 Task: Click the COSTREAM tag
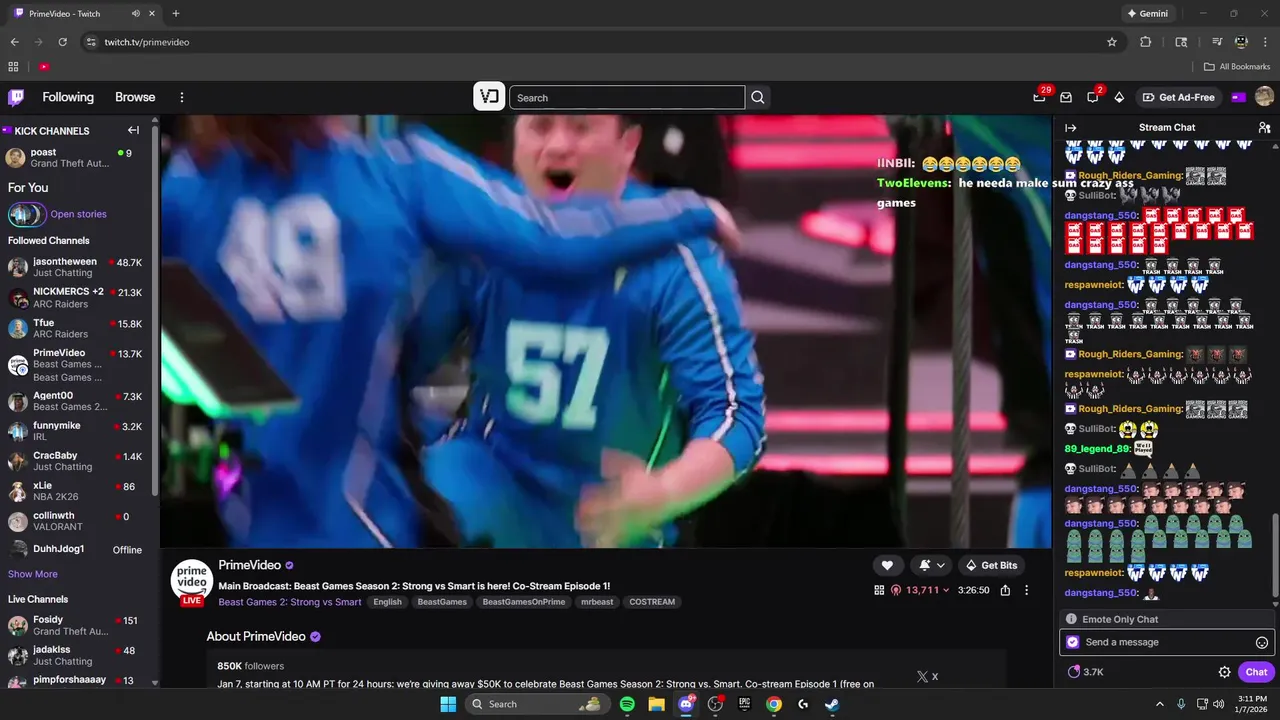(652, 602)
